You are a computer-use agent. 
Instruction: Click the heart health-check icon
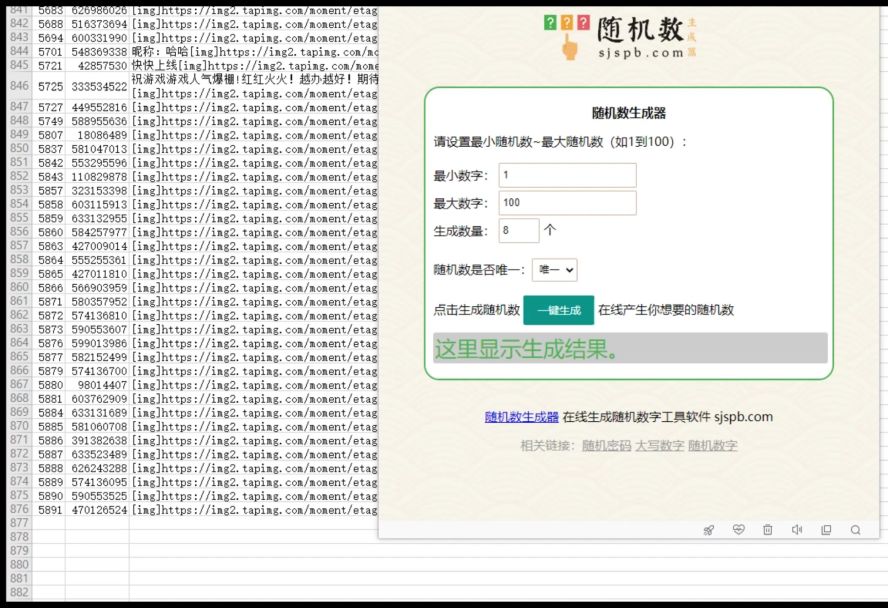pos(739,530)
